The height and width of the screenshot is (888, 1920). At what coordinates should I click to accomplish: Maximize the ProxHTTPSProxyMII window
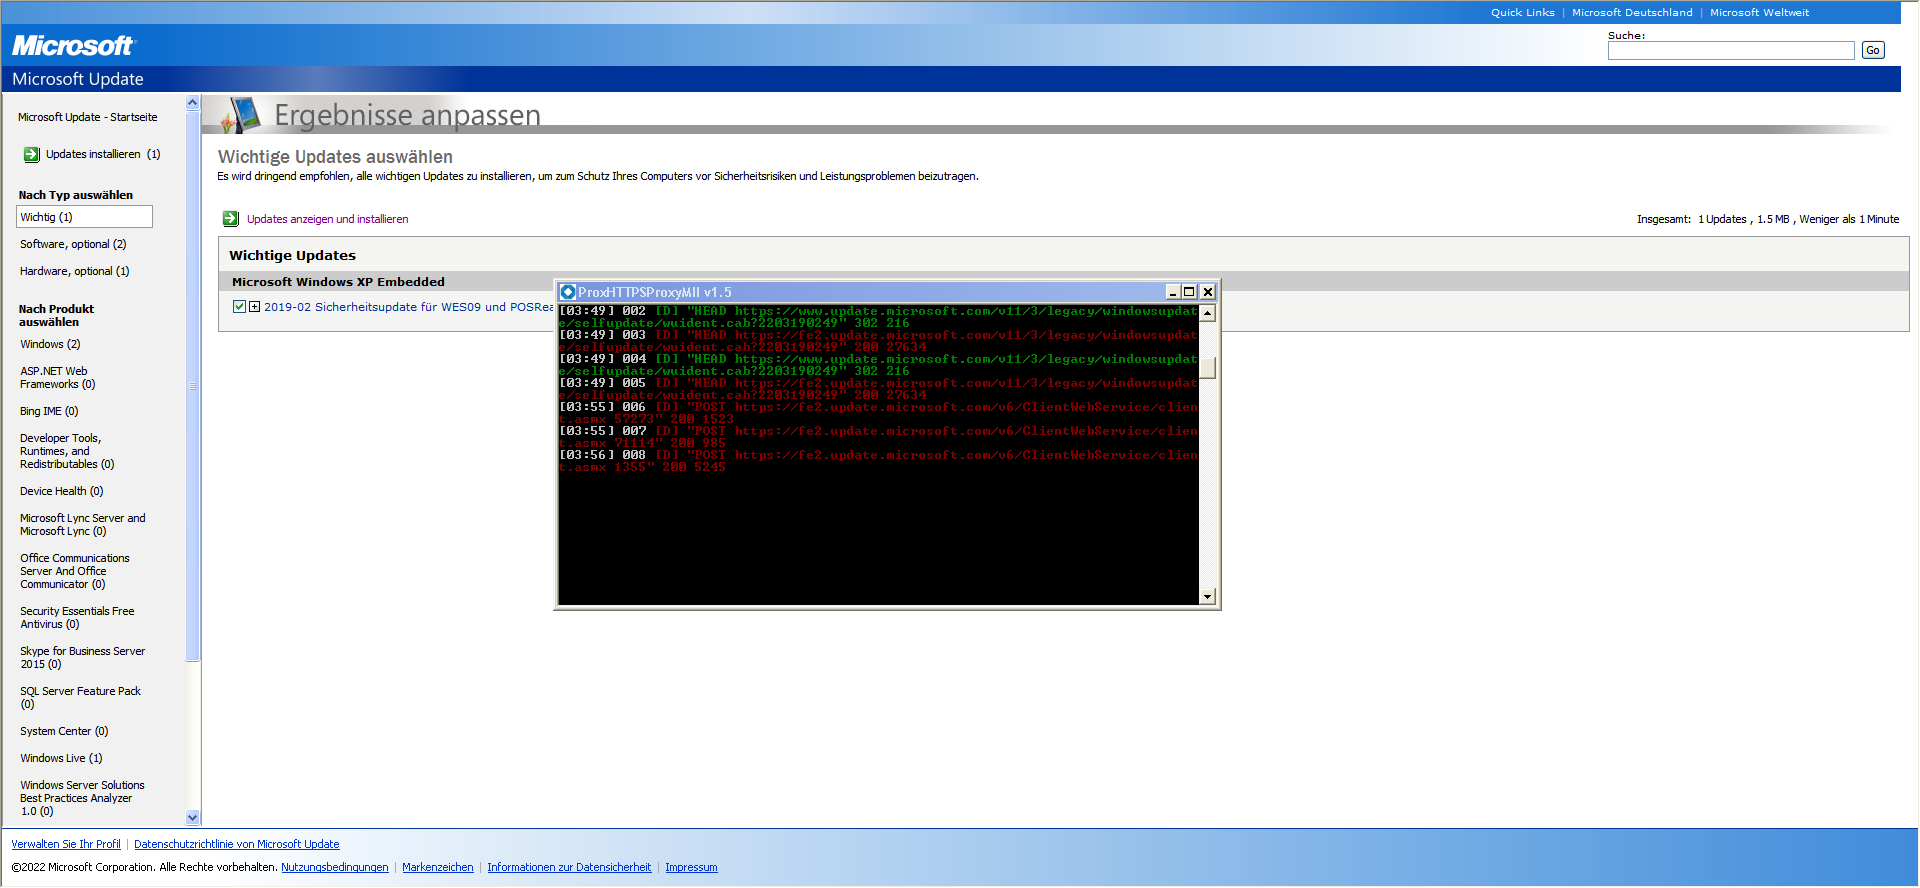tap(1189, 292)
